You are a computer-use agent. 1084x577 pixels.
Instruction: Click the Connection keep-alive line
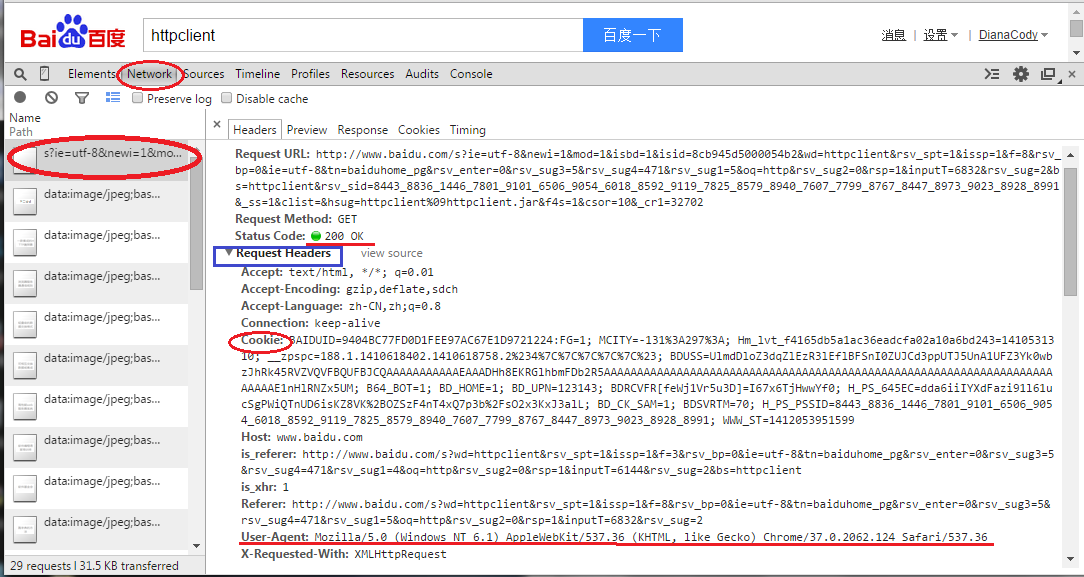point(310,323)
